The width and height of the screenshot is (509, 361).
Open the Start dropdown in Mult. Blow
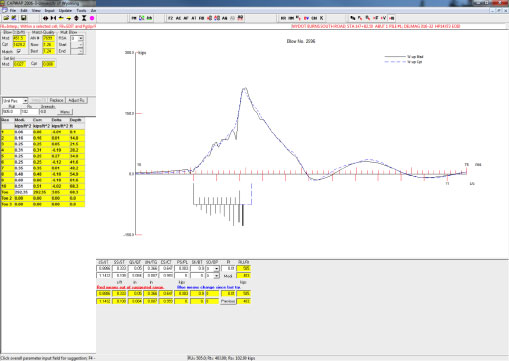tap(81, 45)
